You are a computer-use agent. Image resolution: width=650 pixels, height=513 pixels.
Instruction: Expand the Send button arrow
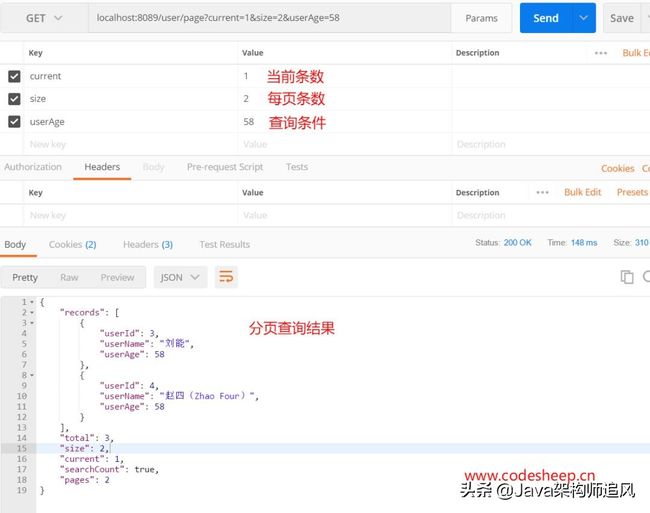pos(584,18)
